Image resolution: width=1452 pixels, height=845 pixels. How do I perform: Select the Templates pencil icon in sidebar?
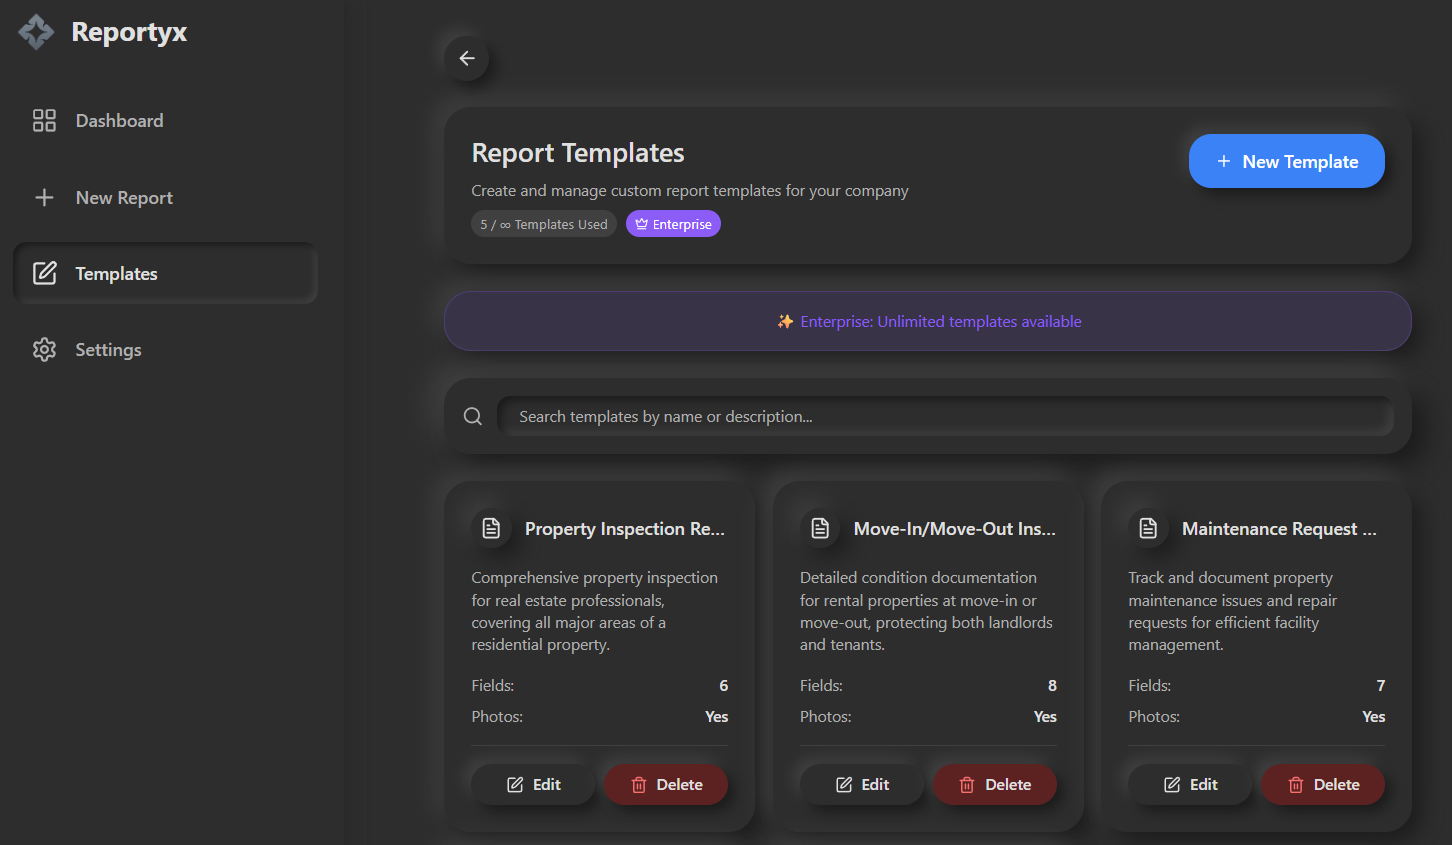44,272
